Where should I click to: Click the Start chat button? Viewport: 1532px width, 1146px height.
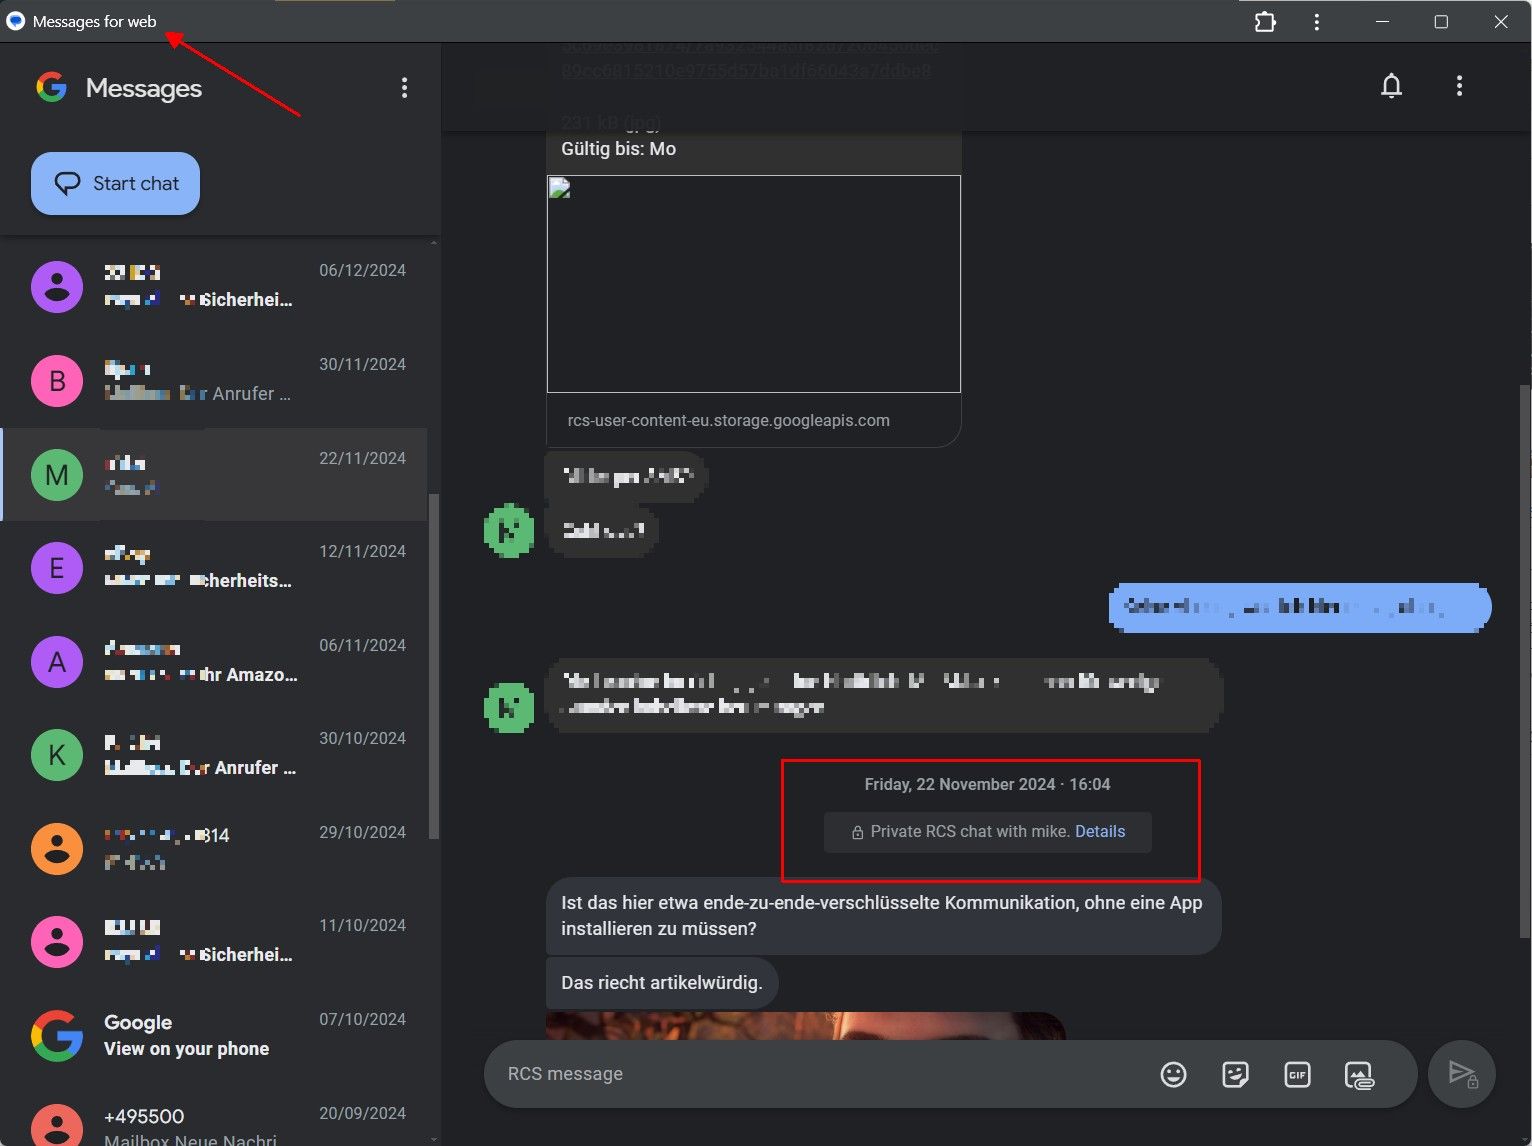pyautogui.click(x=116, y=183)
